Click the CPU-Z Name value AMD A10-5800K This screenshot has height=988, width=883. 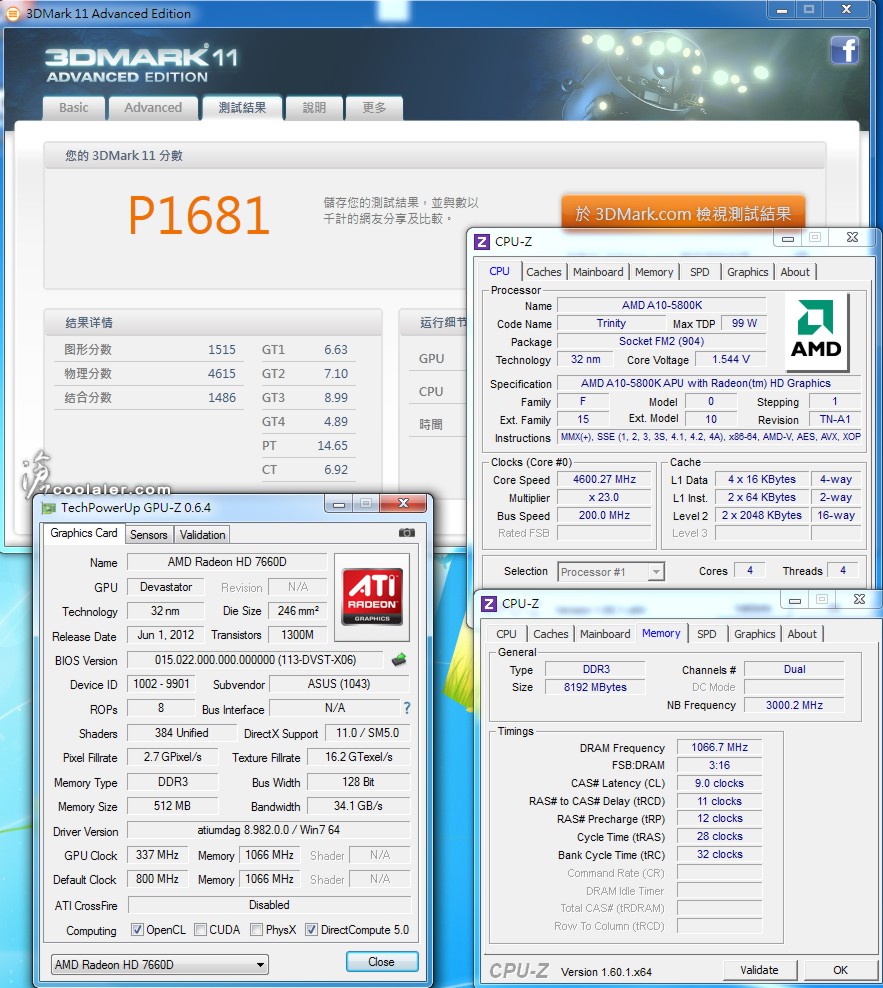662,305
